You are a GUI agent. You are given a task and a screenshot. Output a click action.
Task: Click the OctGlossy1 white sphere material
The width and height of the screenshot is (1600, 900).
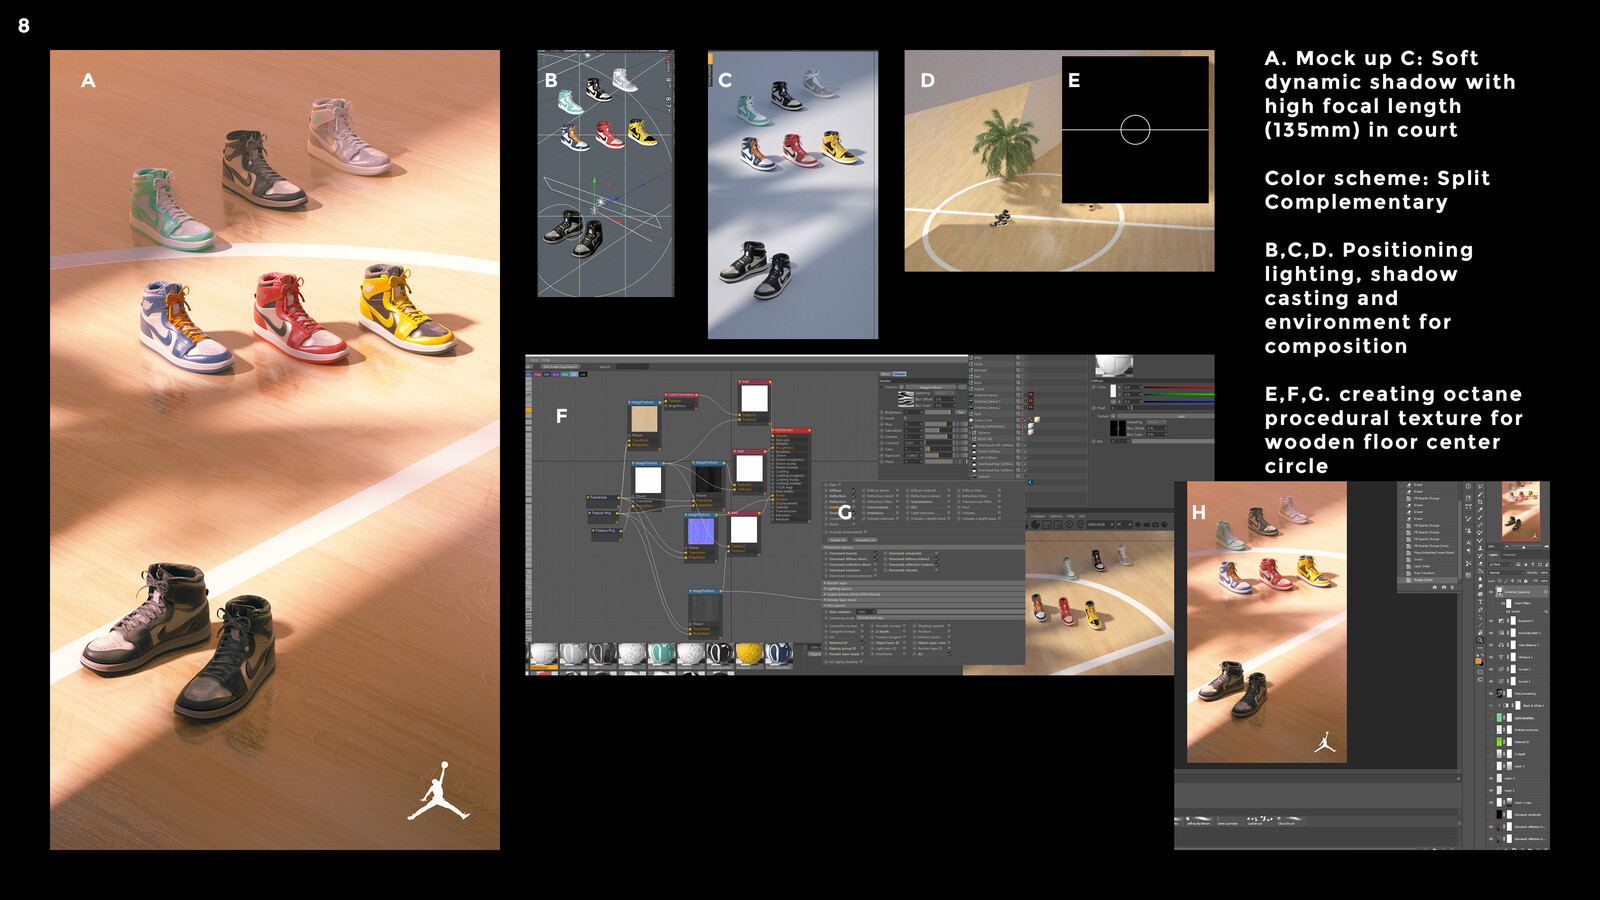544,654
